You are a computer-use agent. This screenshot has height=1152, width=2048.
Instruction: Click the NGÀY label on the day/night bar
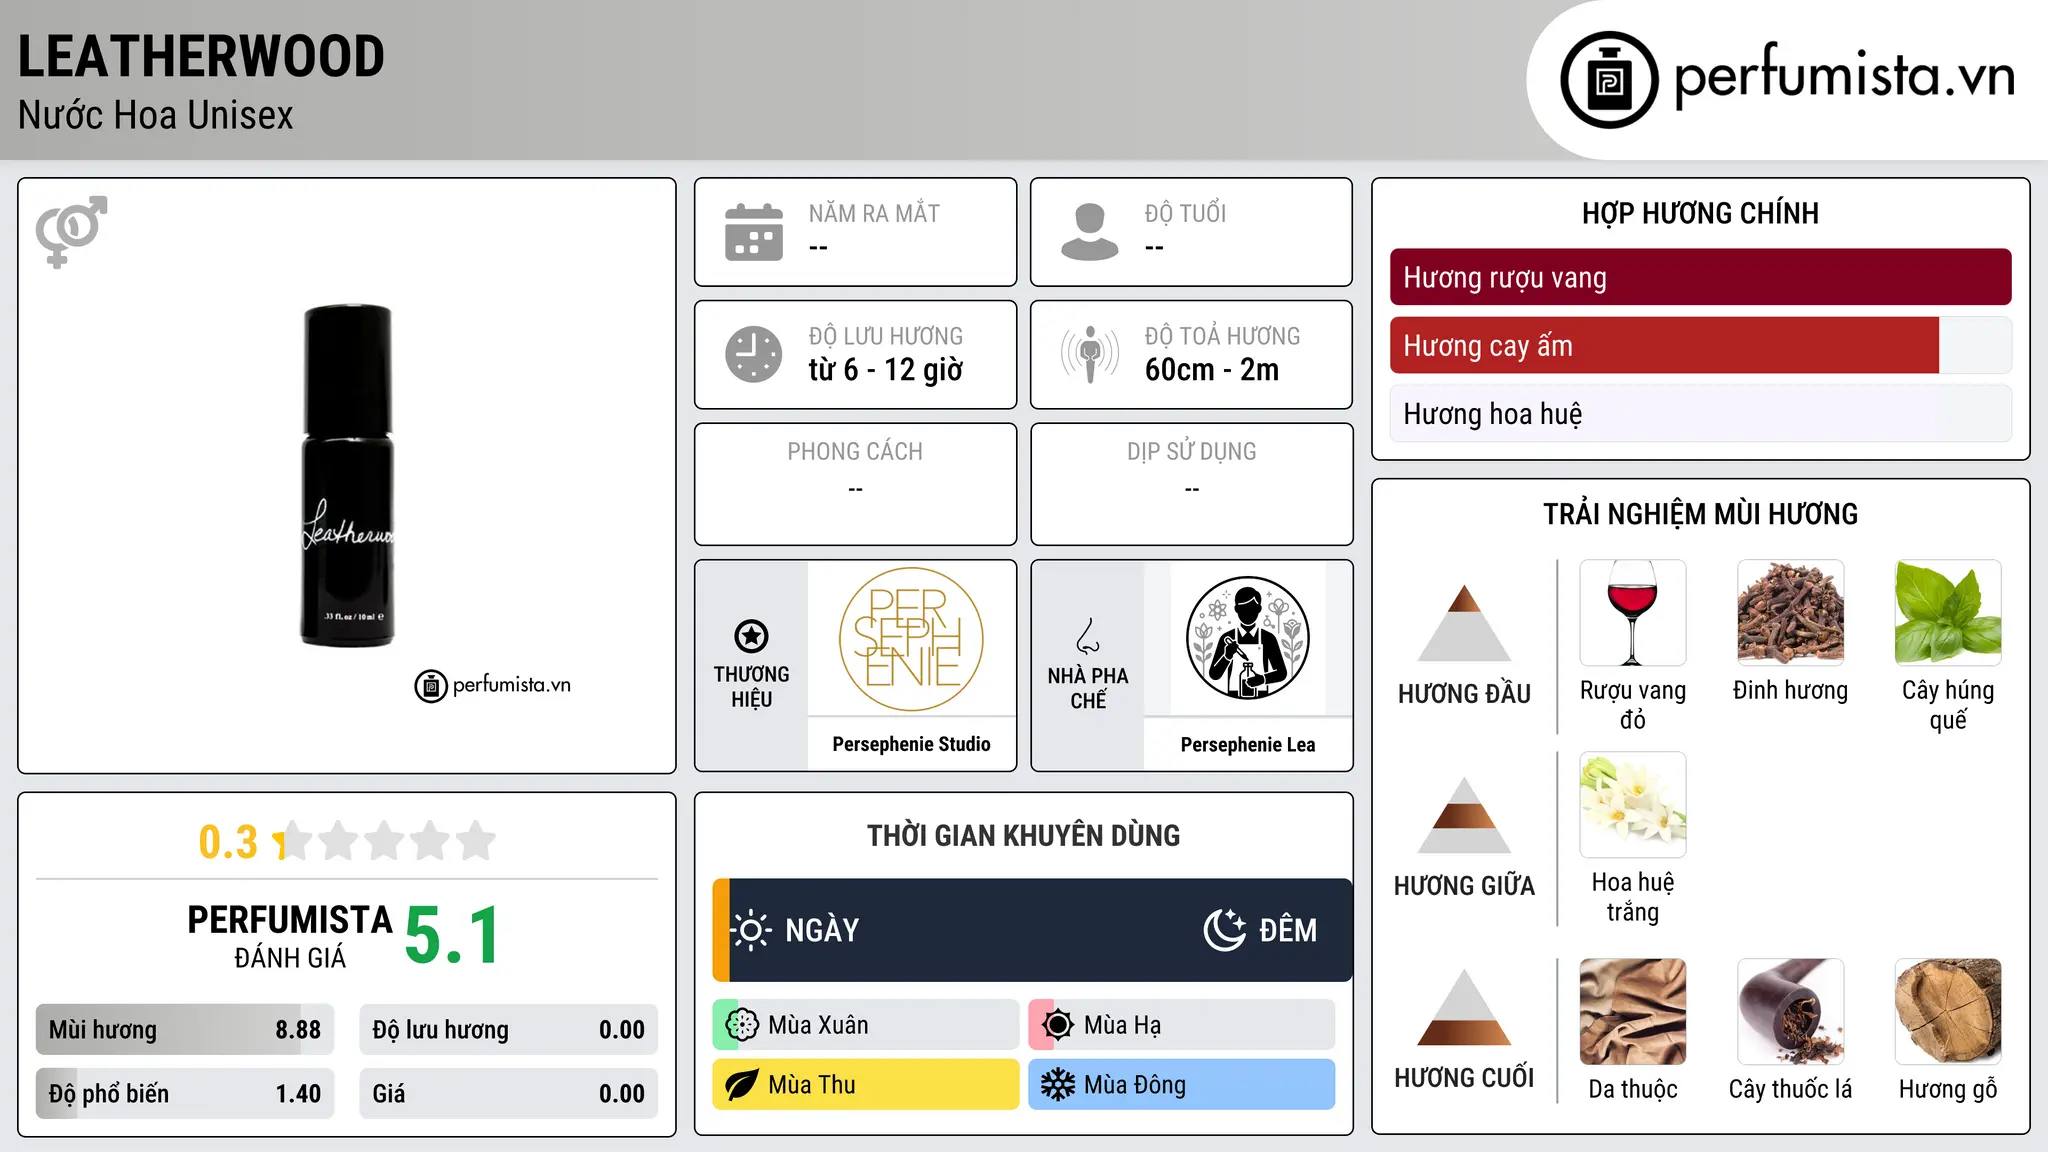click(x=822, y=930)
